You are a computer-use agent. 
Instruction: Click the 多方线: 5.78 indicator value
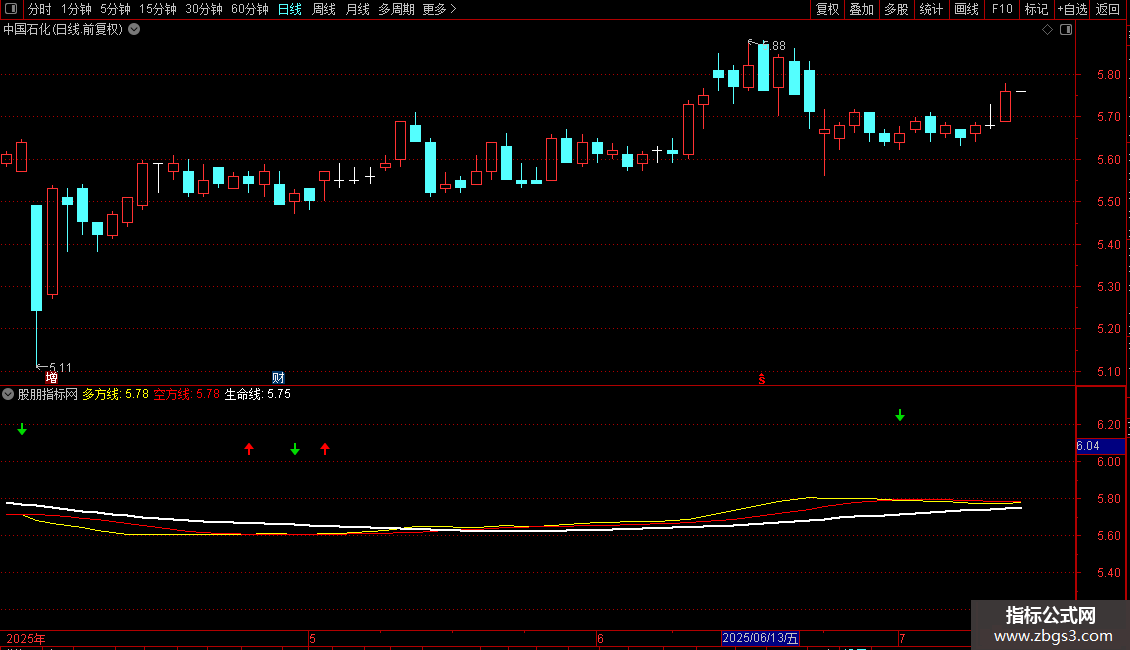pyautogui.click(x=115, y=394)
